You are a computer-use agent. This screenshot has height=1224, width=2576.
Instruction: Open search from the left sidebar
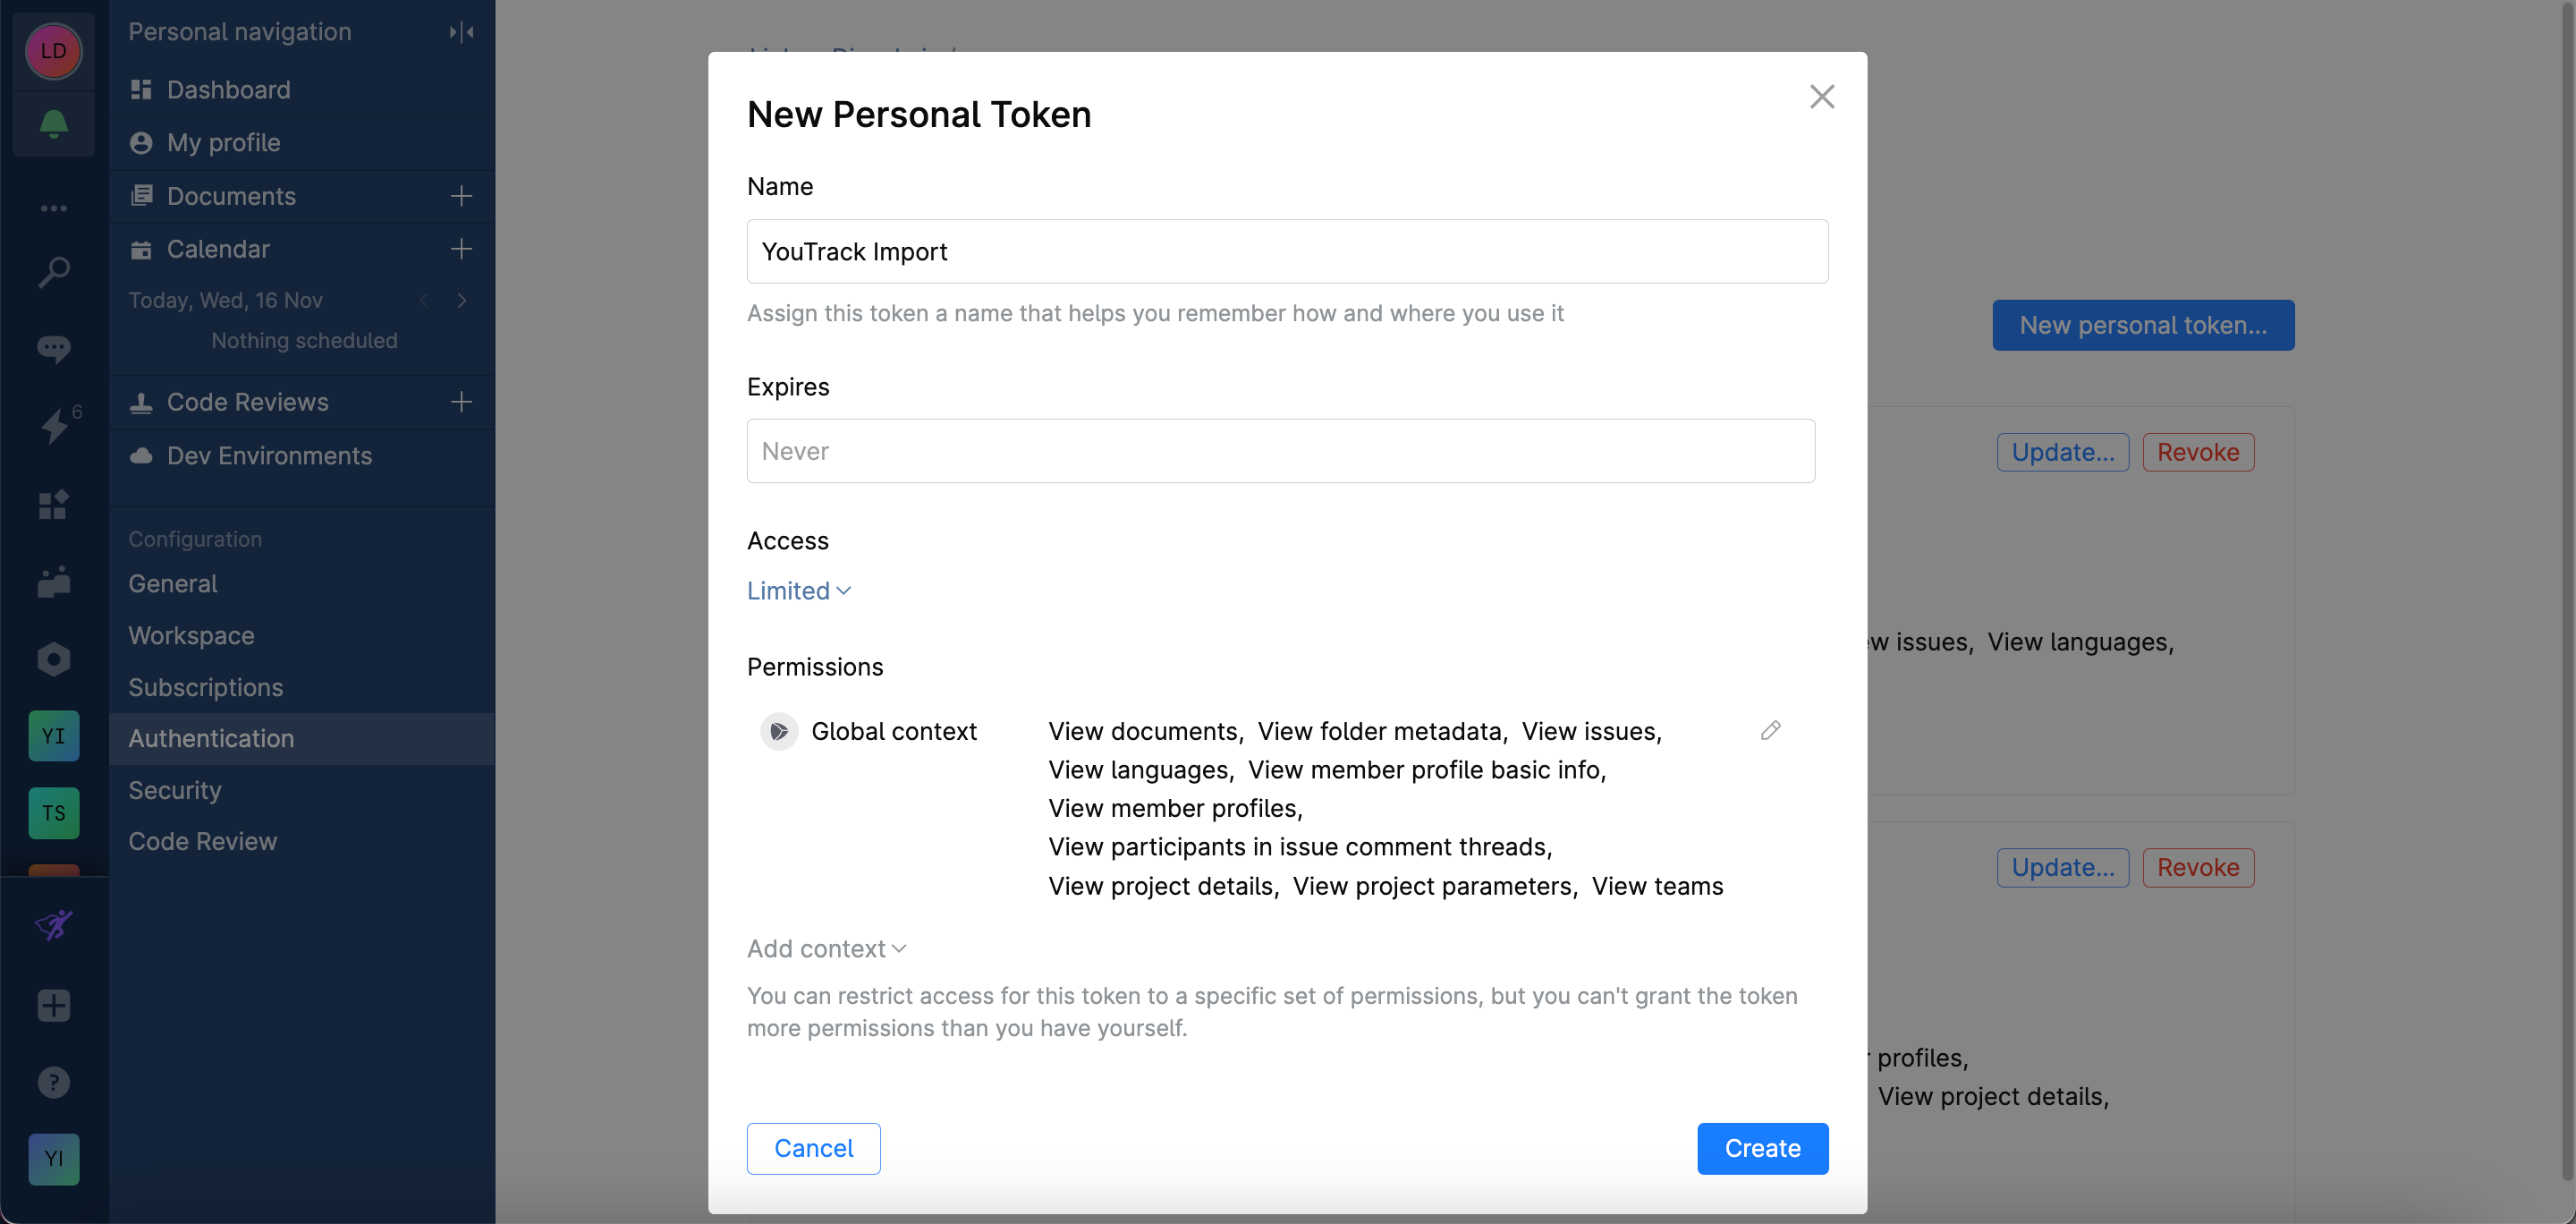point(53,270)
